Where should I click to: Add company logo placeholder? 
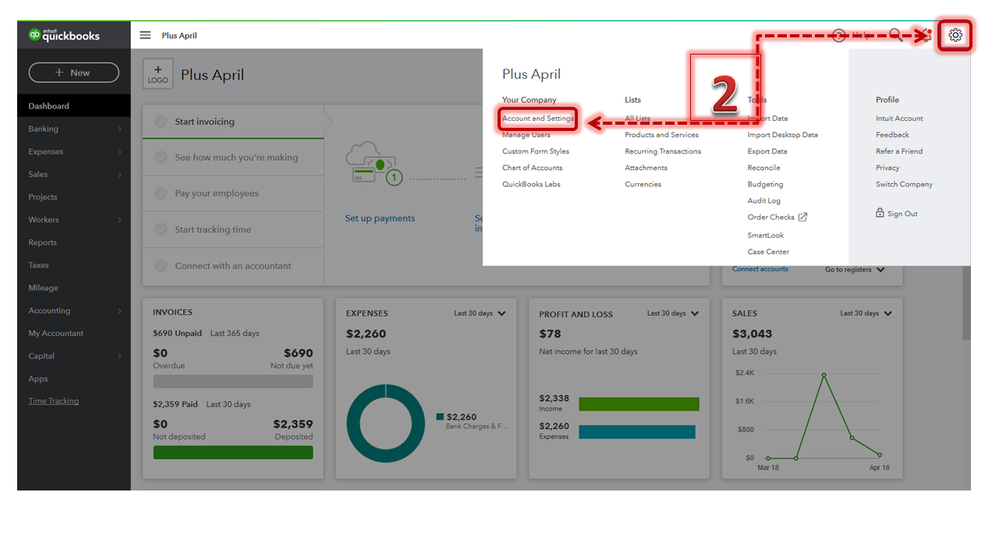coord(157,75)
